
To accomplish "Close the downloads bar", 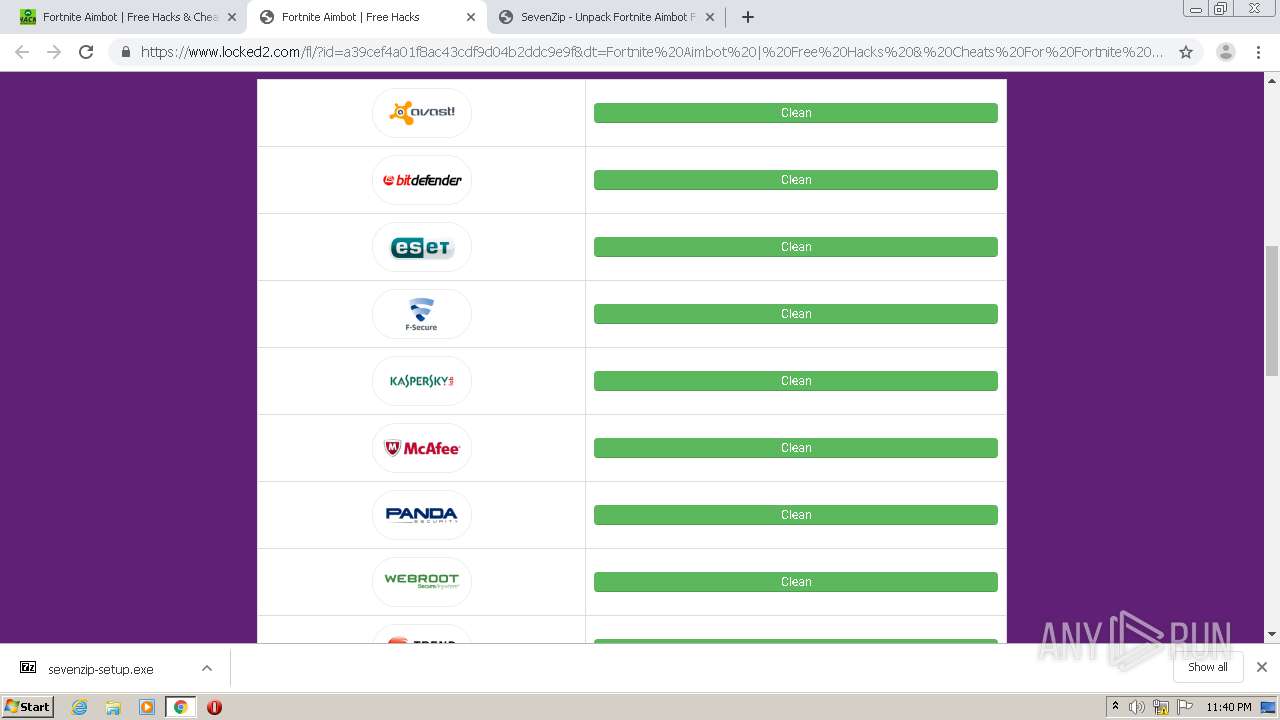I will (1261, 667).
